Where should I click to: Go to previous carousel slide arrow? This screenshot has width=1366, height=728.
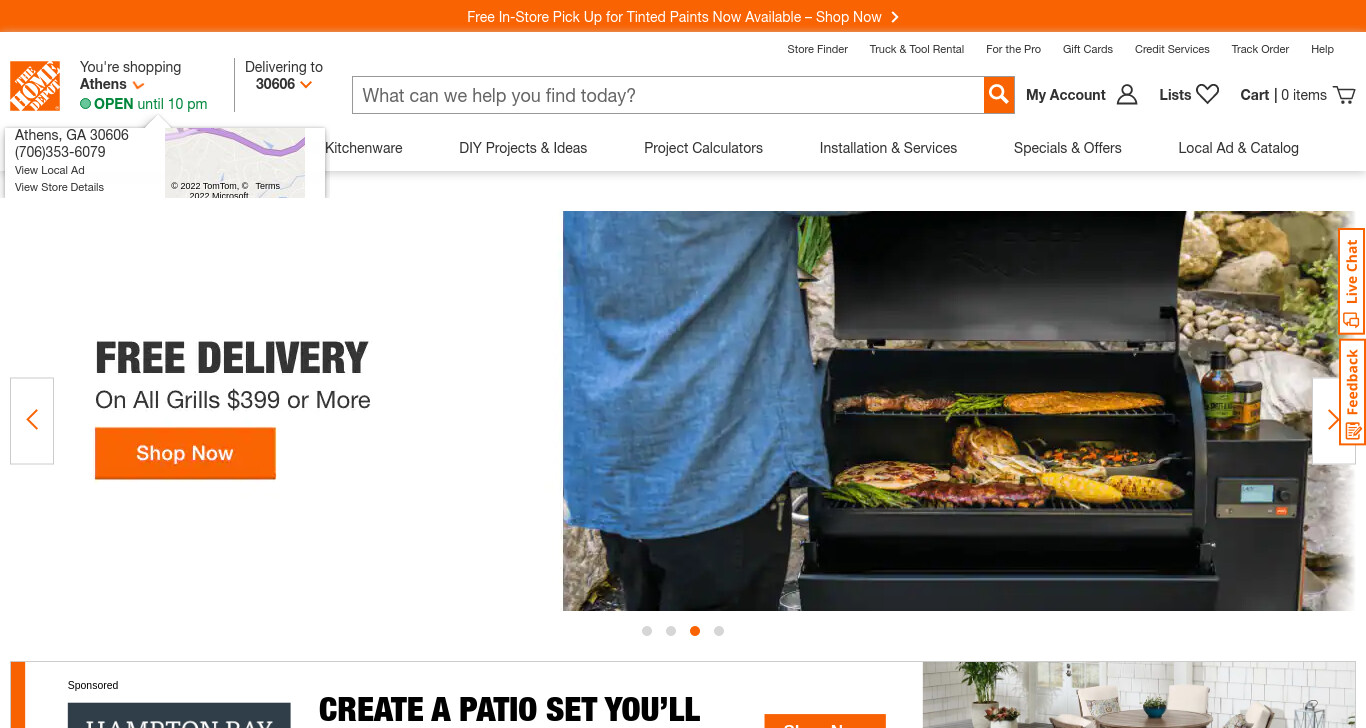point(32,420)
